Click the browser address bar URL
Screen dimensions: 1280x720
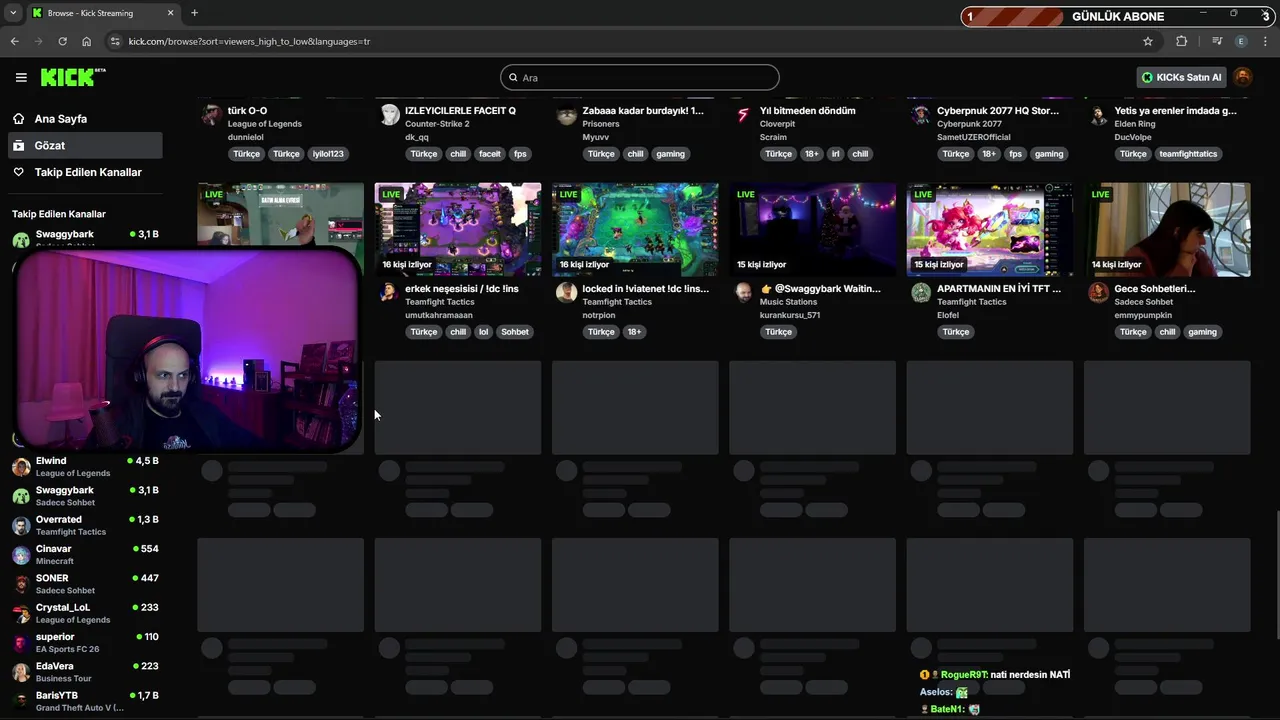[249, 41]
